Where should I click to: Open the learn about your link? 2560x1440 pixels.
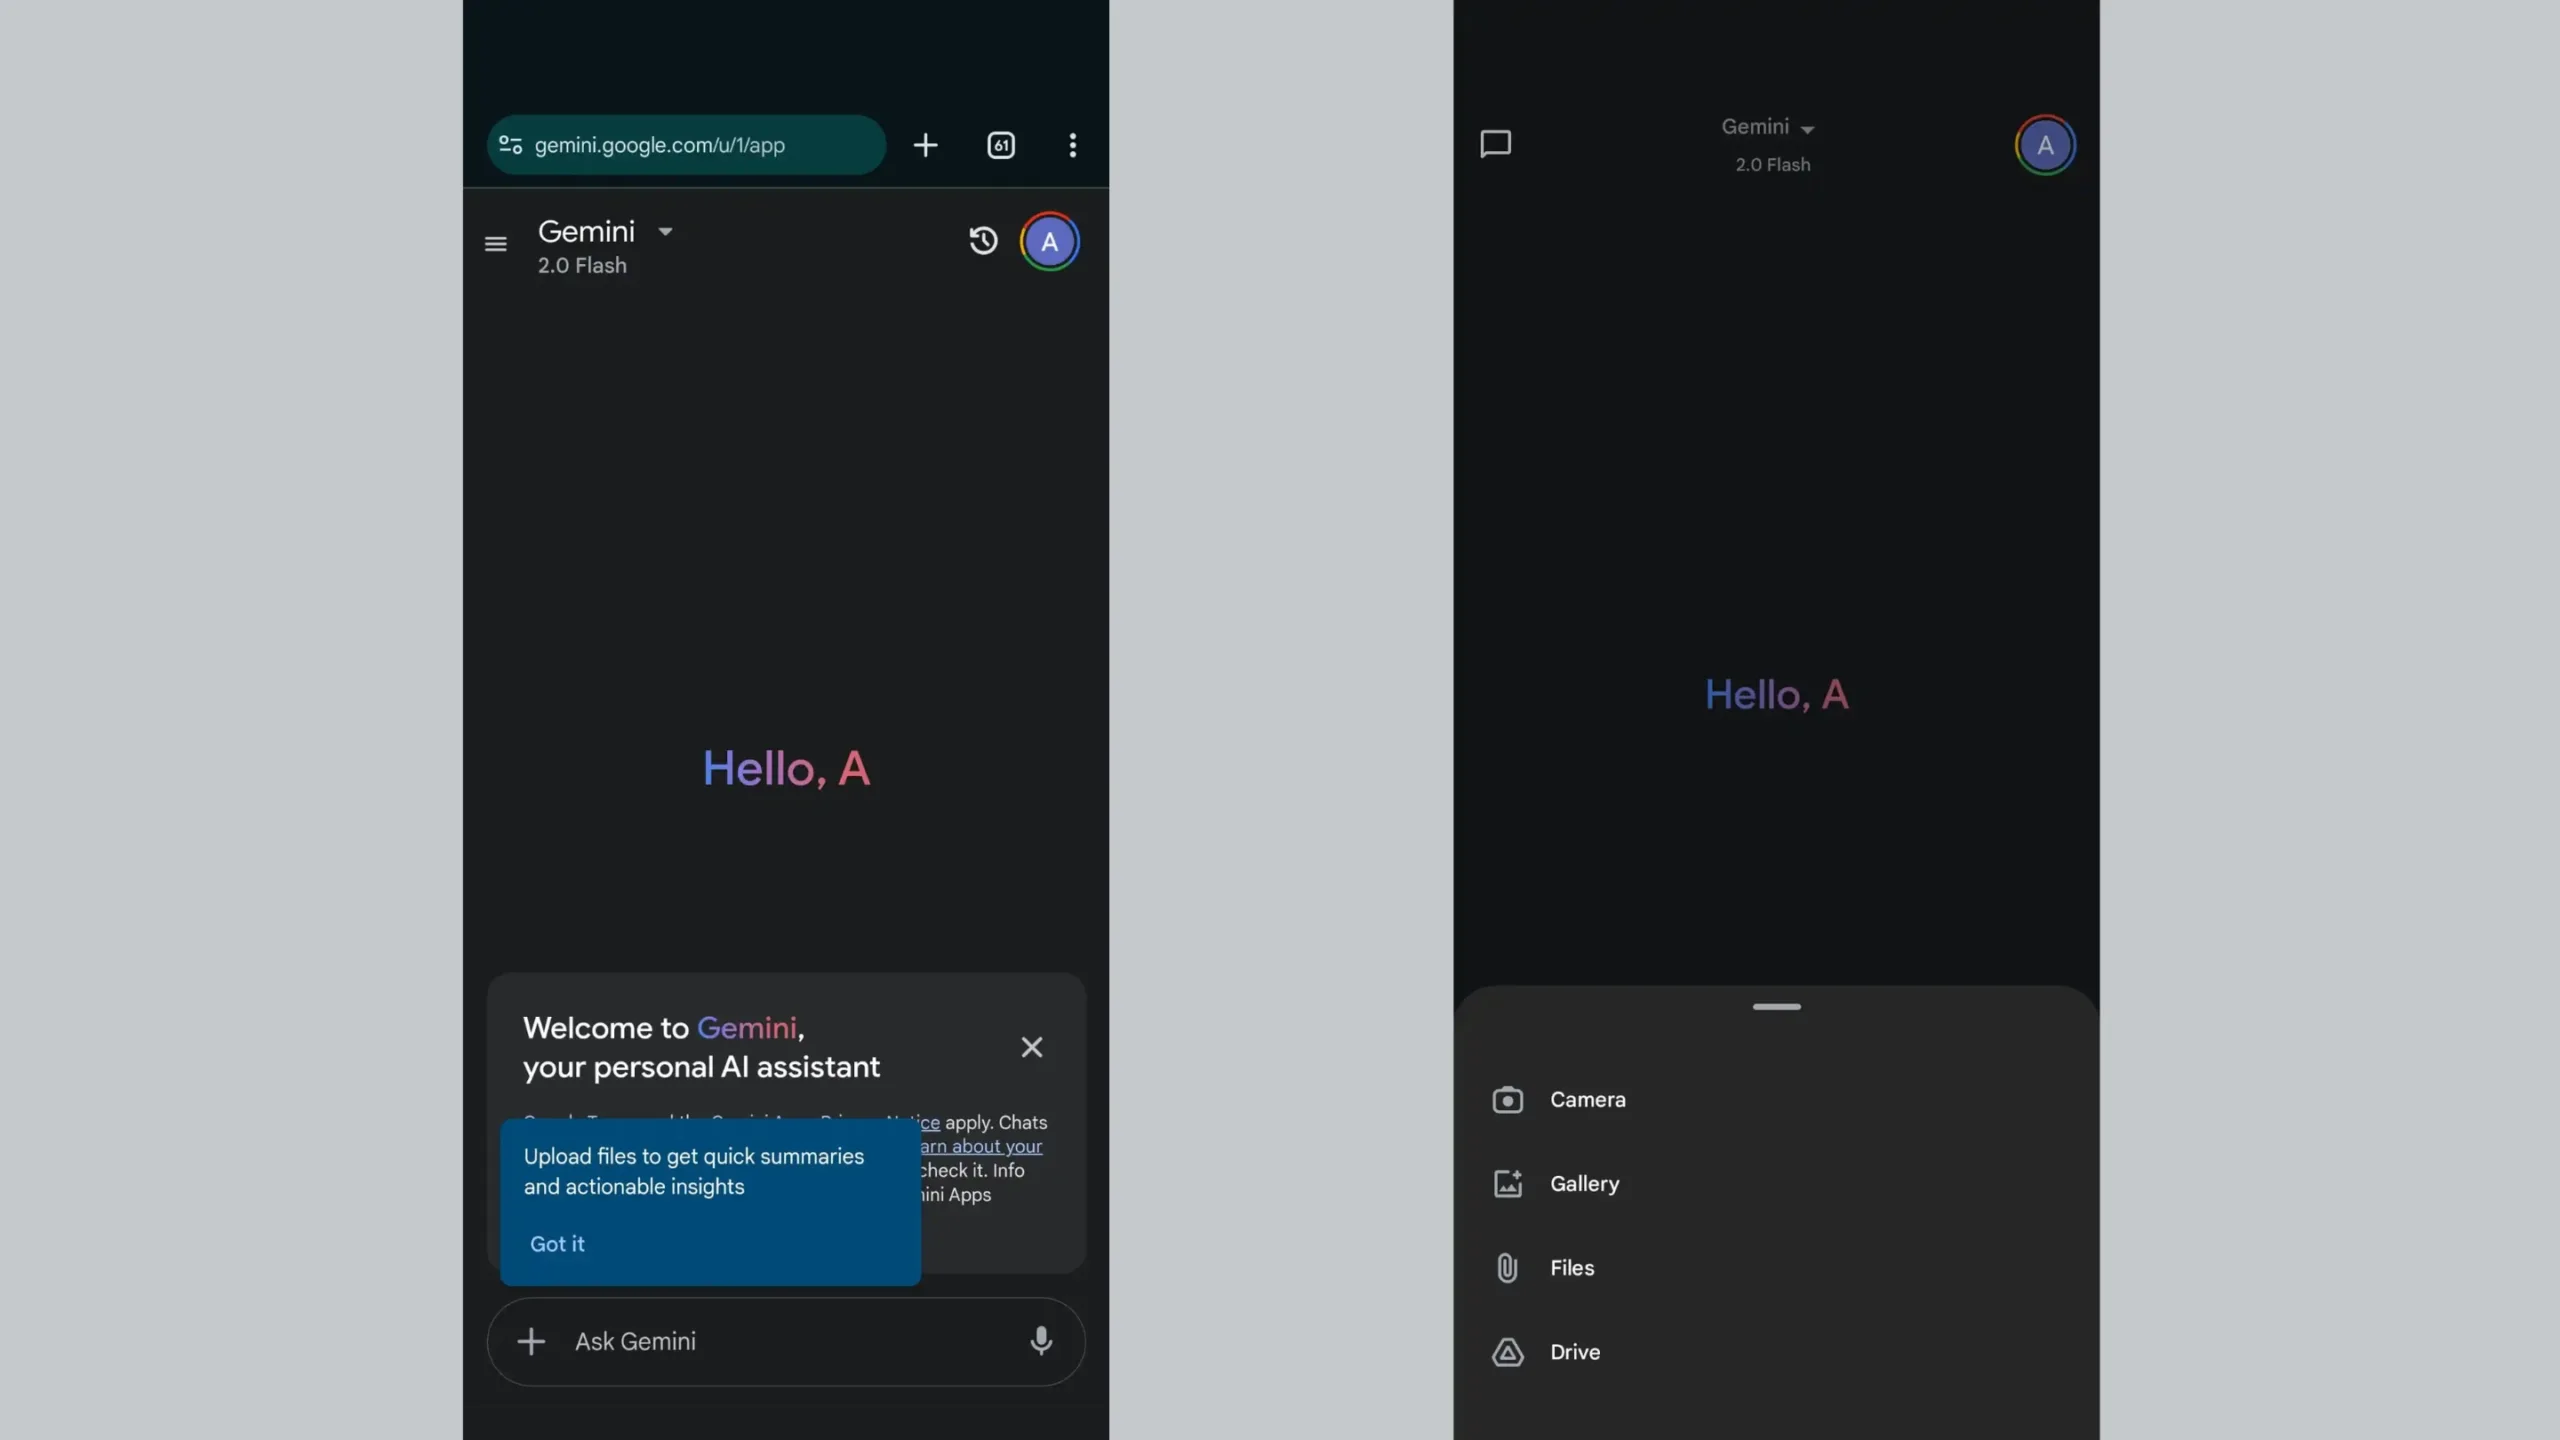[x=982, y=1146]
